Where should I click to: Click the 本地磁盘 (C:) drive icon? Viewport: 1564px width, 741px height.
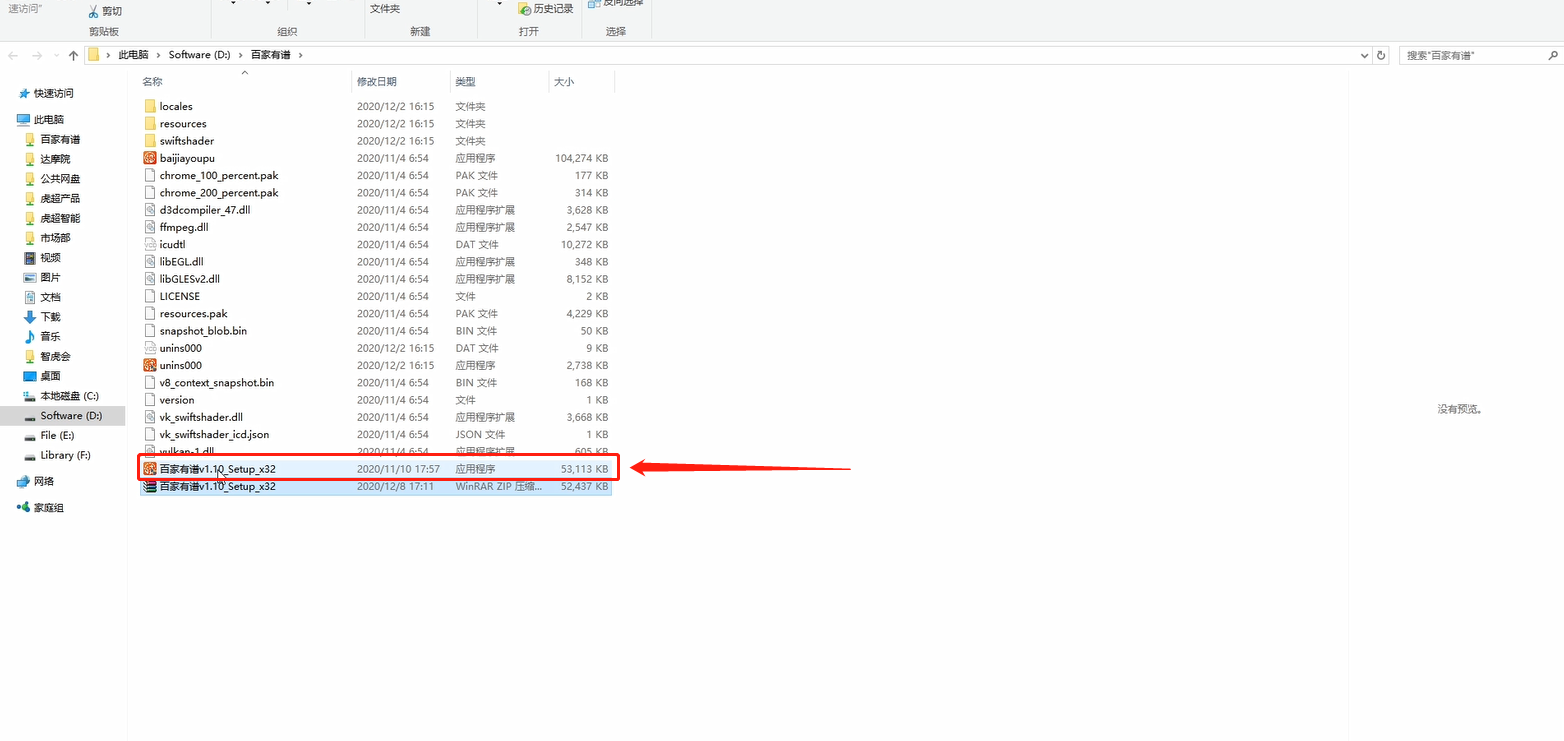pyautogui.click(x=30, y=396)
